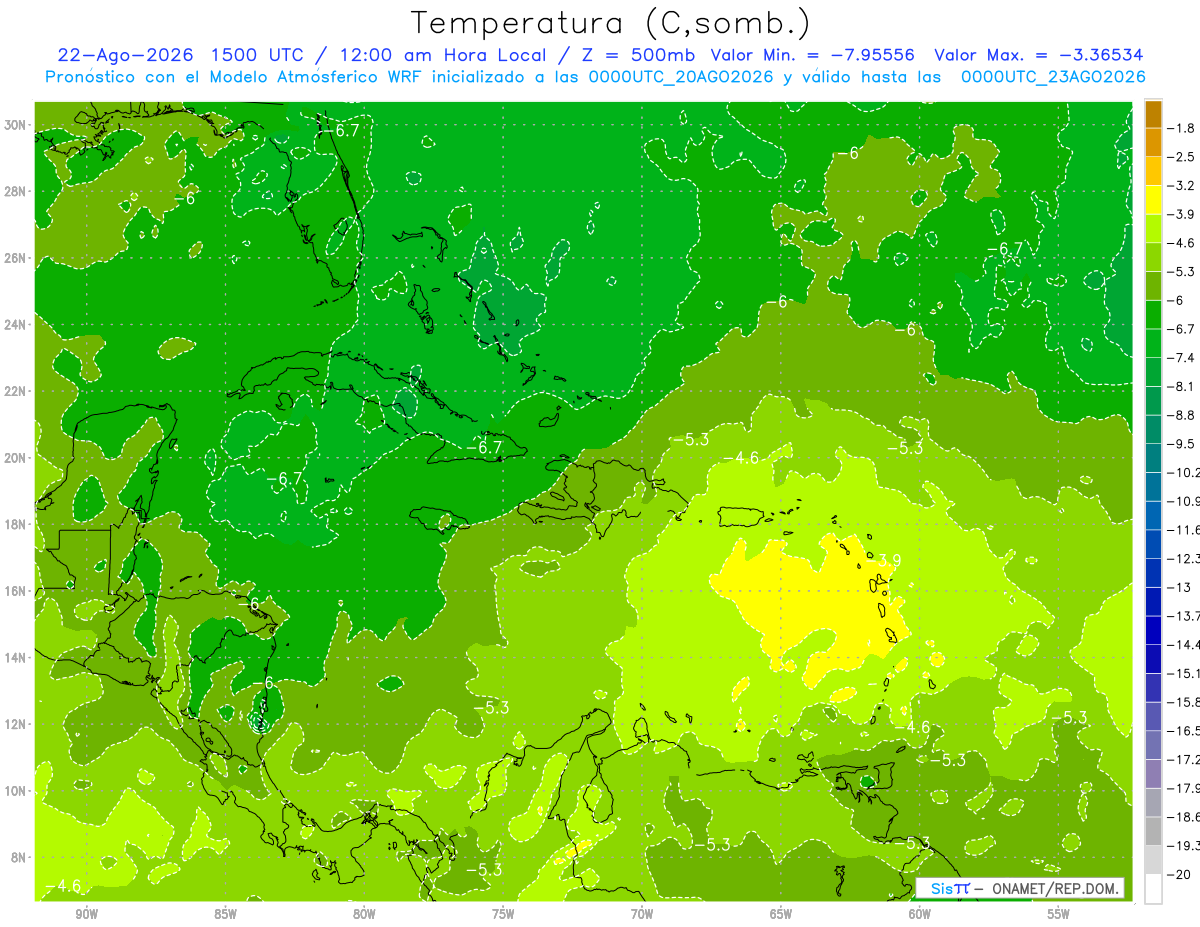The height and width of the screenshot is (927, 1200).
Task: Click the colorbar value "-11.6"
Action: tap(1184, 529)
